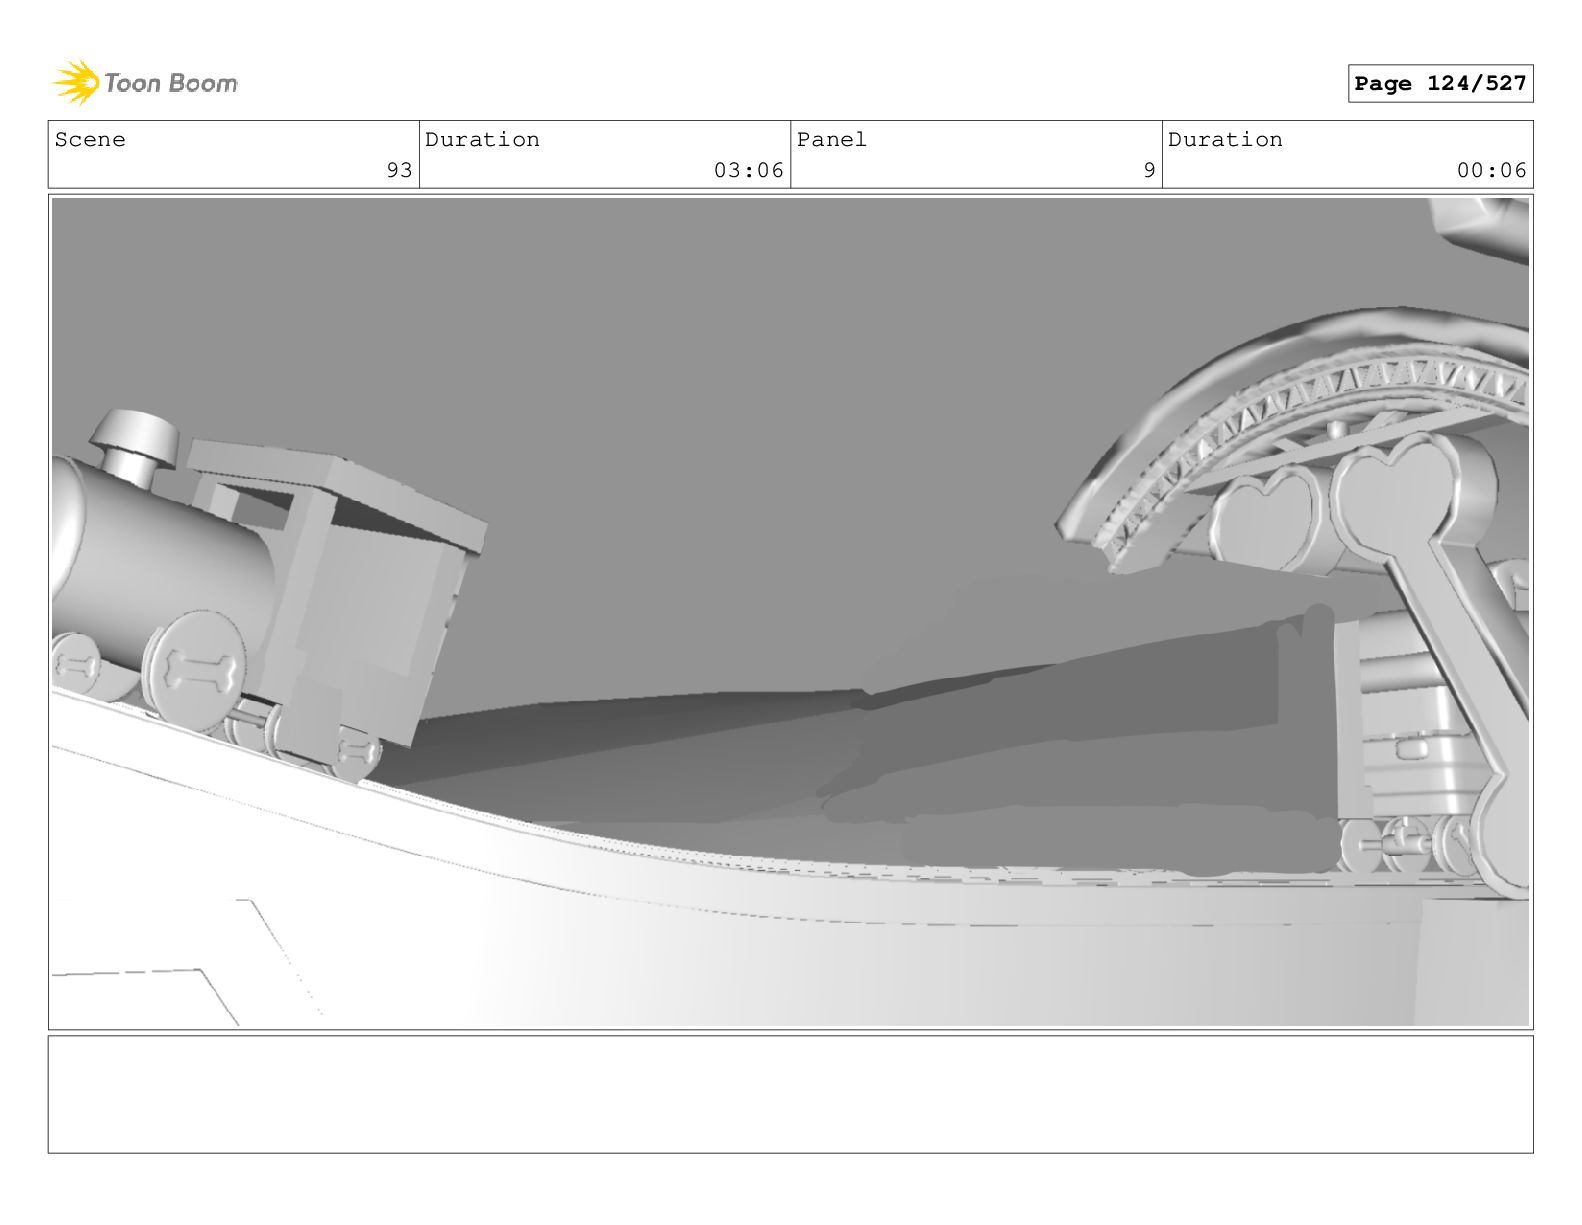
Task: Select scene duration value '03:06'
Action: pos(748,170)
